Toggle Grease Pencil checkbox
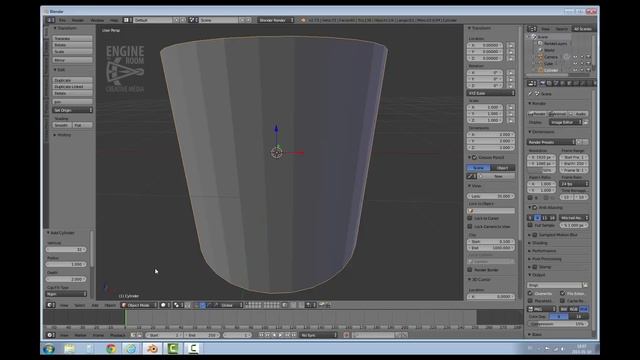Viewport: 640px width, 360px height. pyautogui.click(x=474, y=157)
